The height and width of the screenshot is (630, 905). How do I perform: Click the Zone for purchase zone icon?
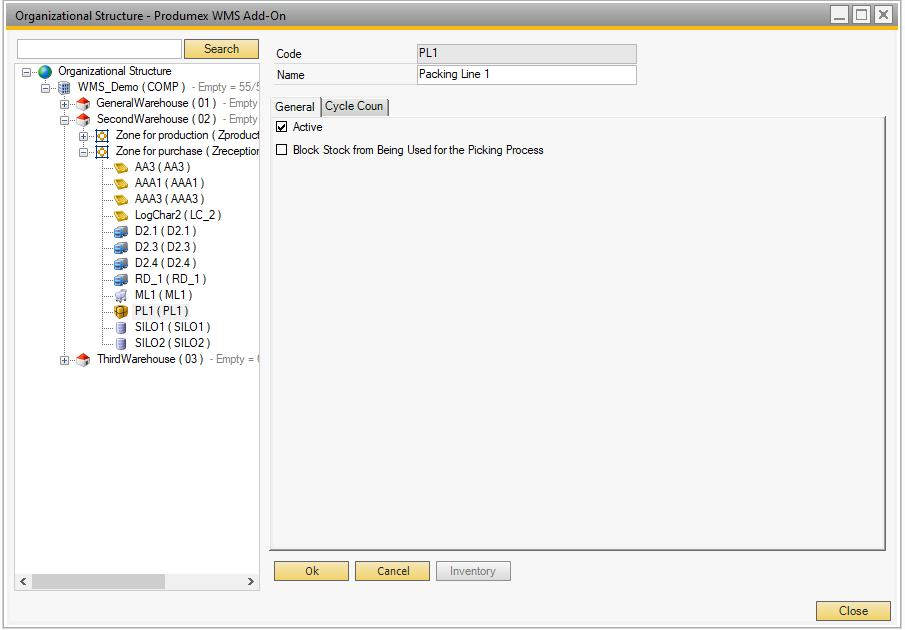pyautogui.click(x=102, y=152)
